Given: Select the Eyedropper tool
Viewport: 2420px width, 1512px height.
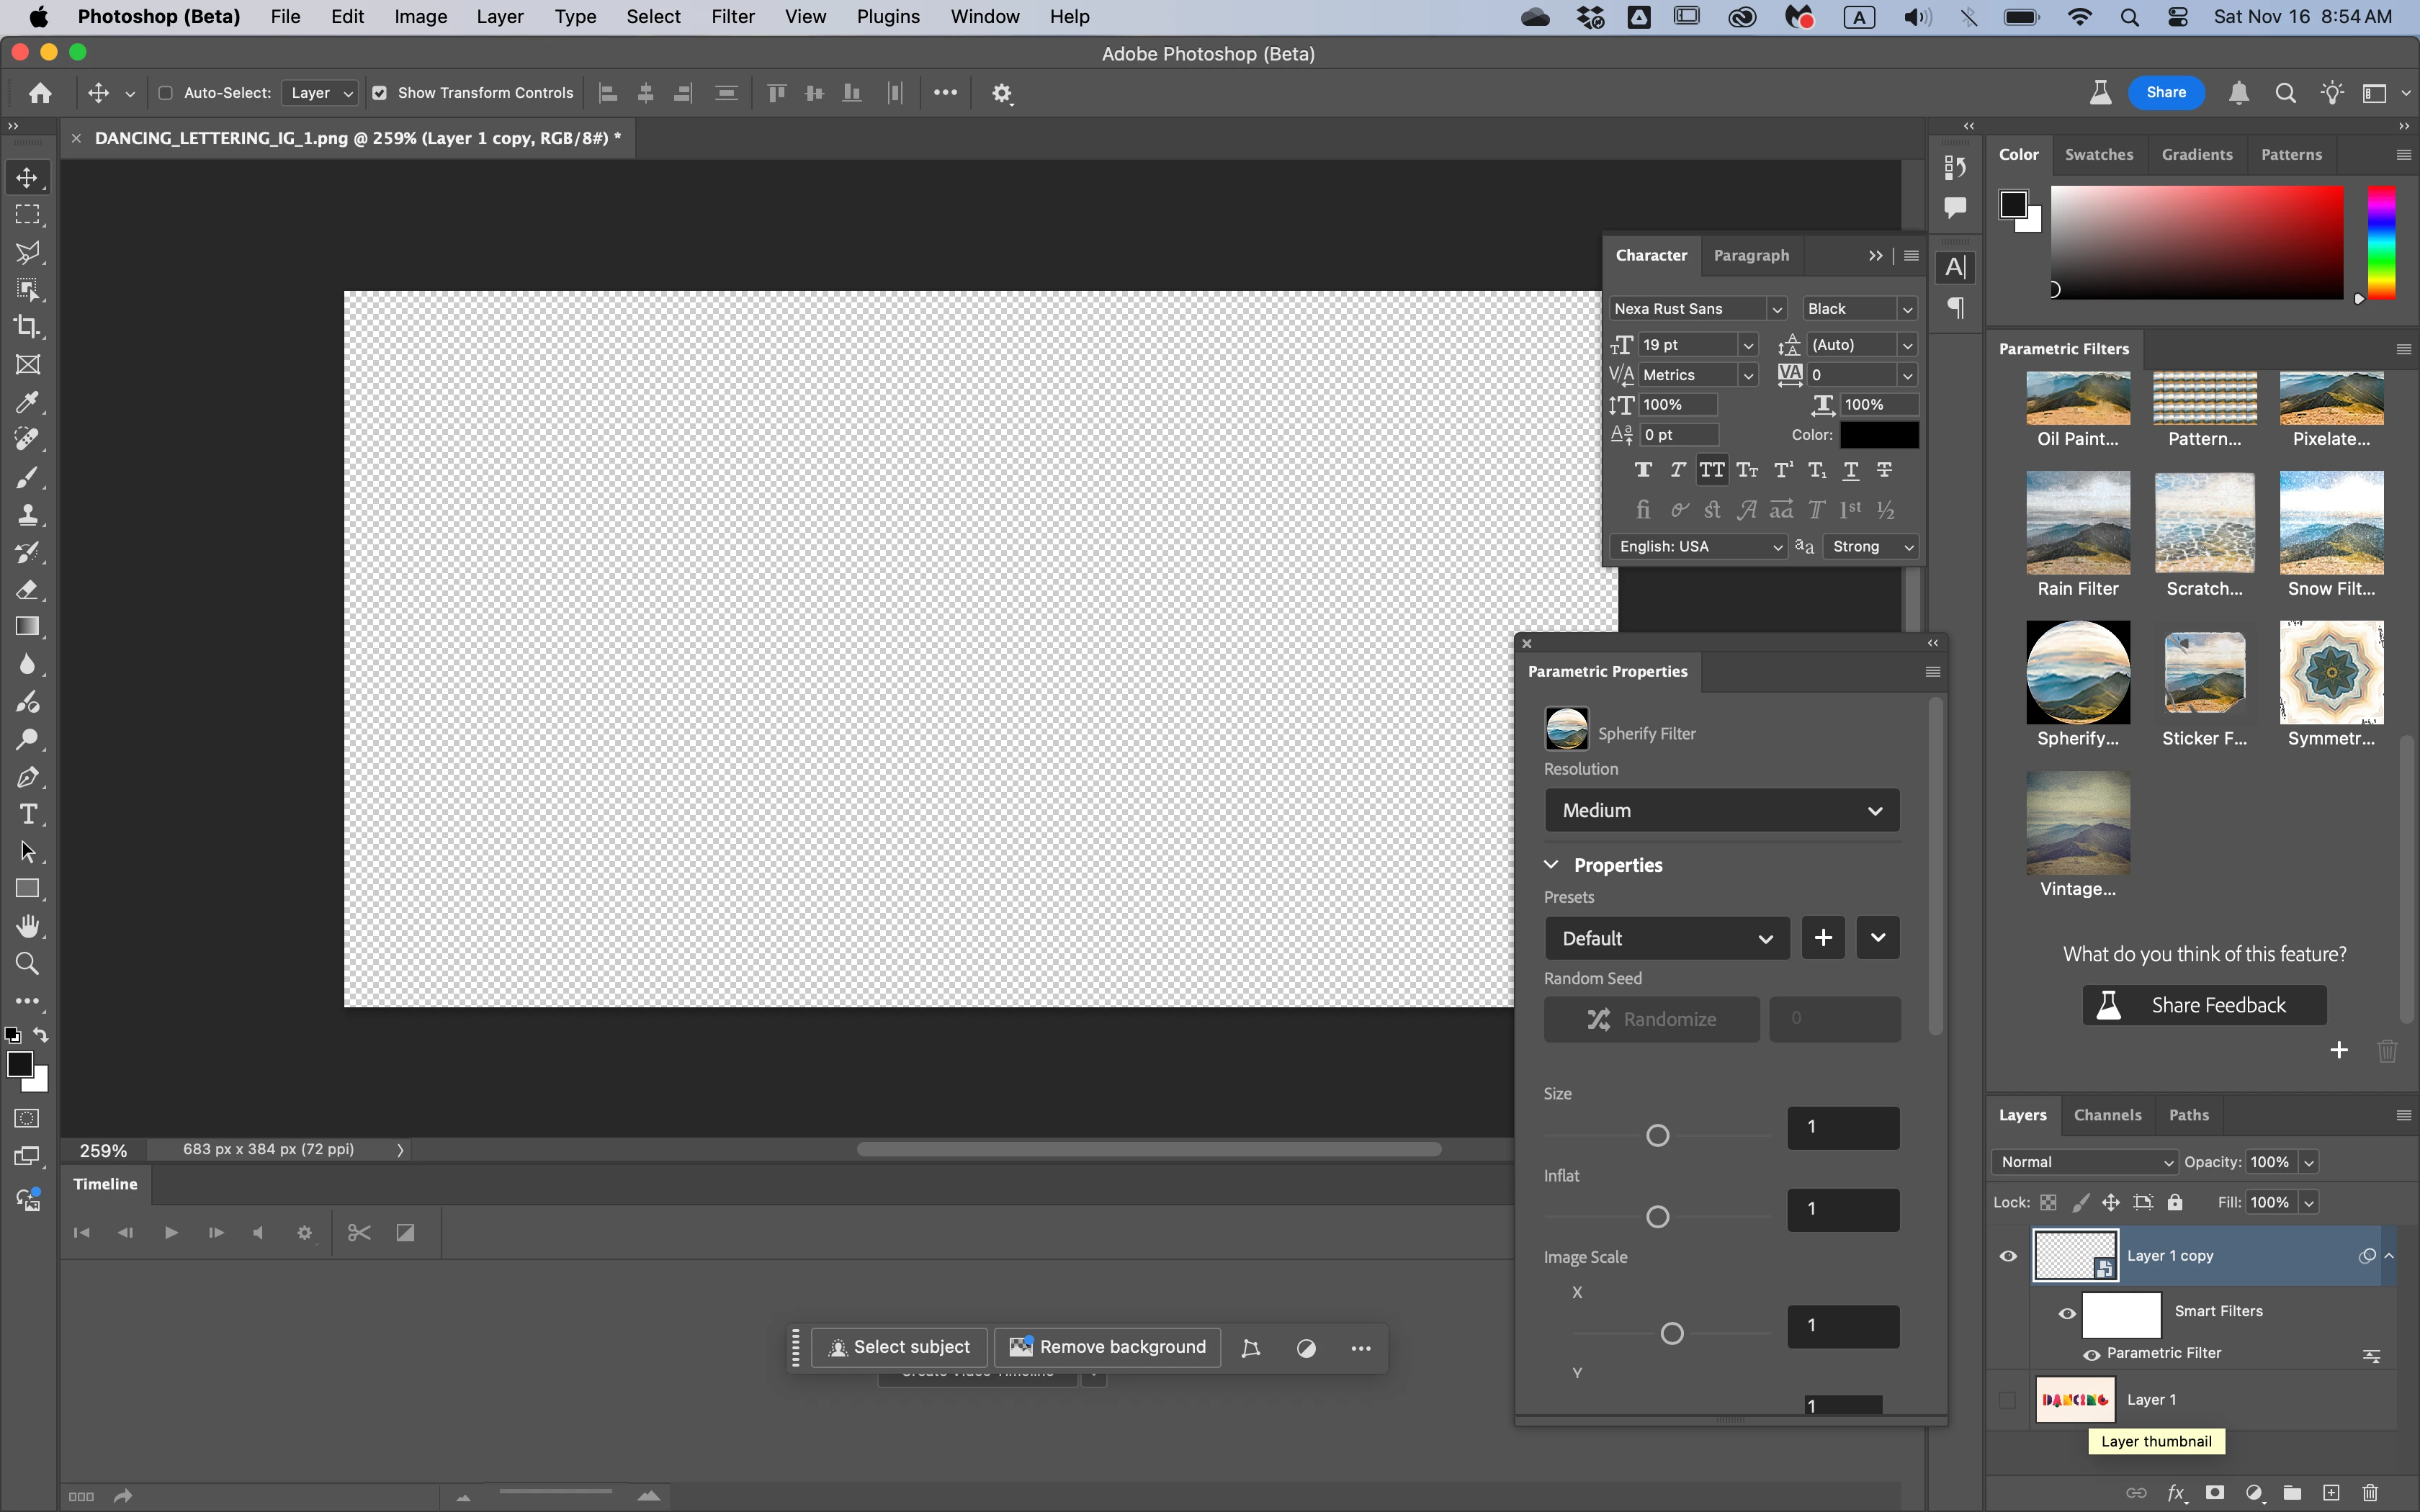Looking at the screenshot, I should coord(27,402).
